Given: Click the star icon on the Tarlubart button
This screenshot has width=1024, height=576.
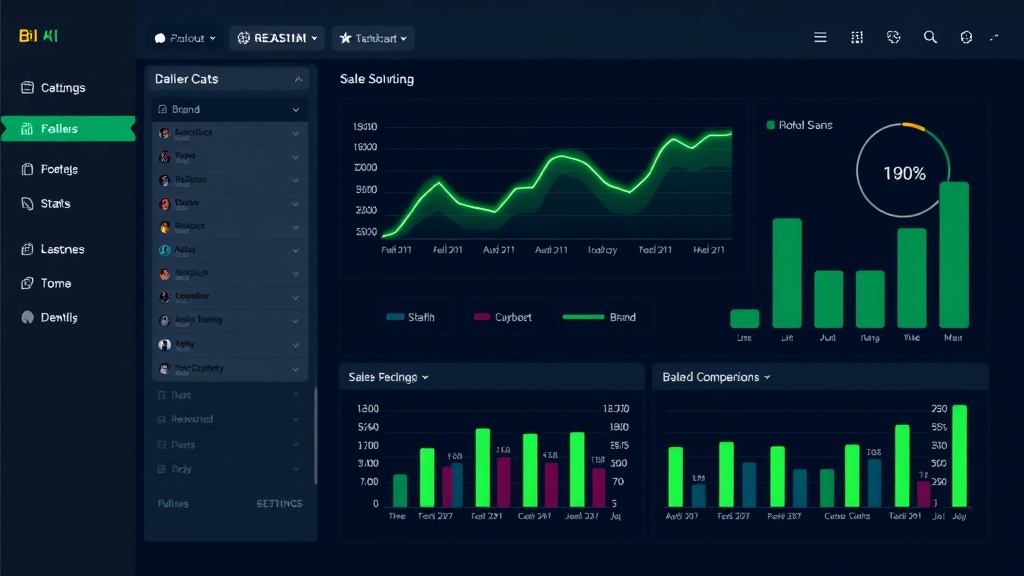Looking at the screenshot, I should point(345,38).
